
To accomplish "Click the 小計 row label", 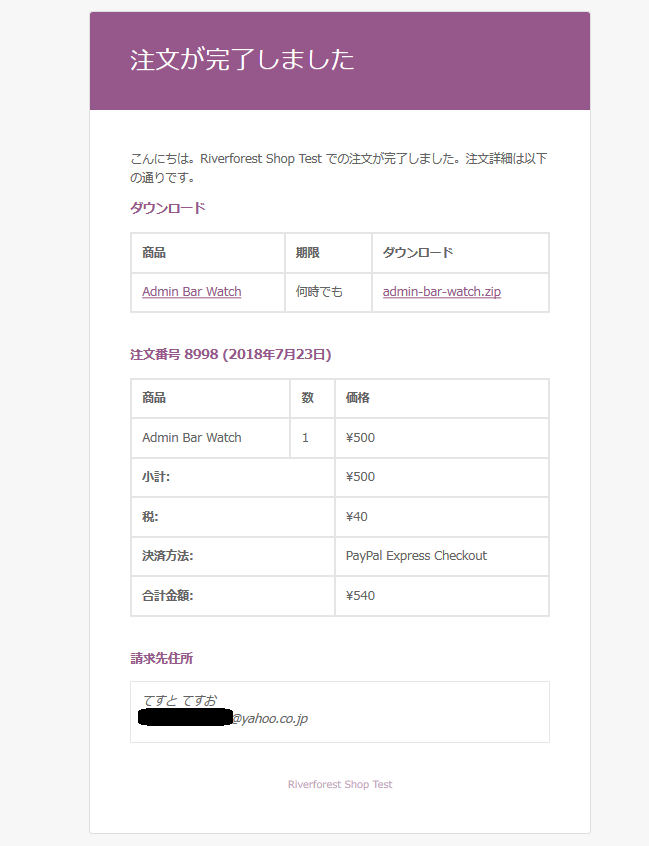I will [156, 477].
